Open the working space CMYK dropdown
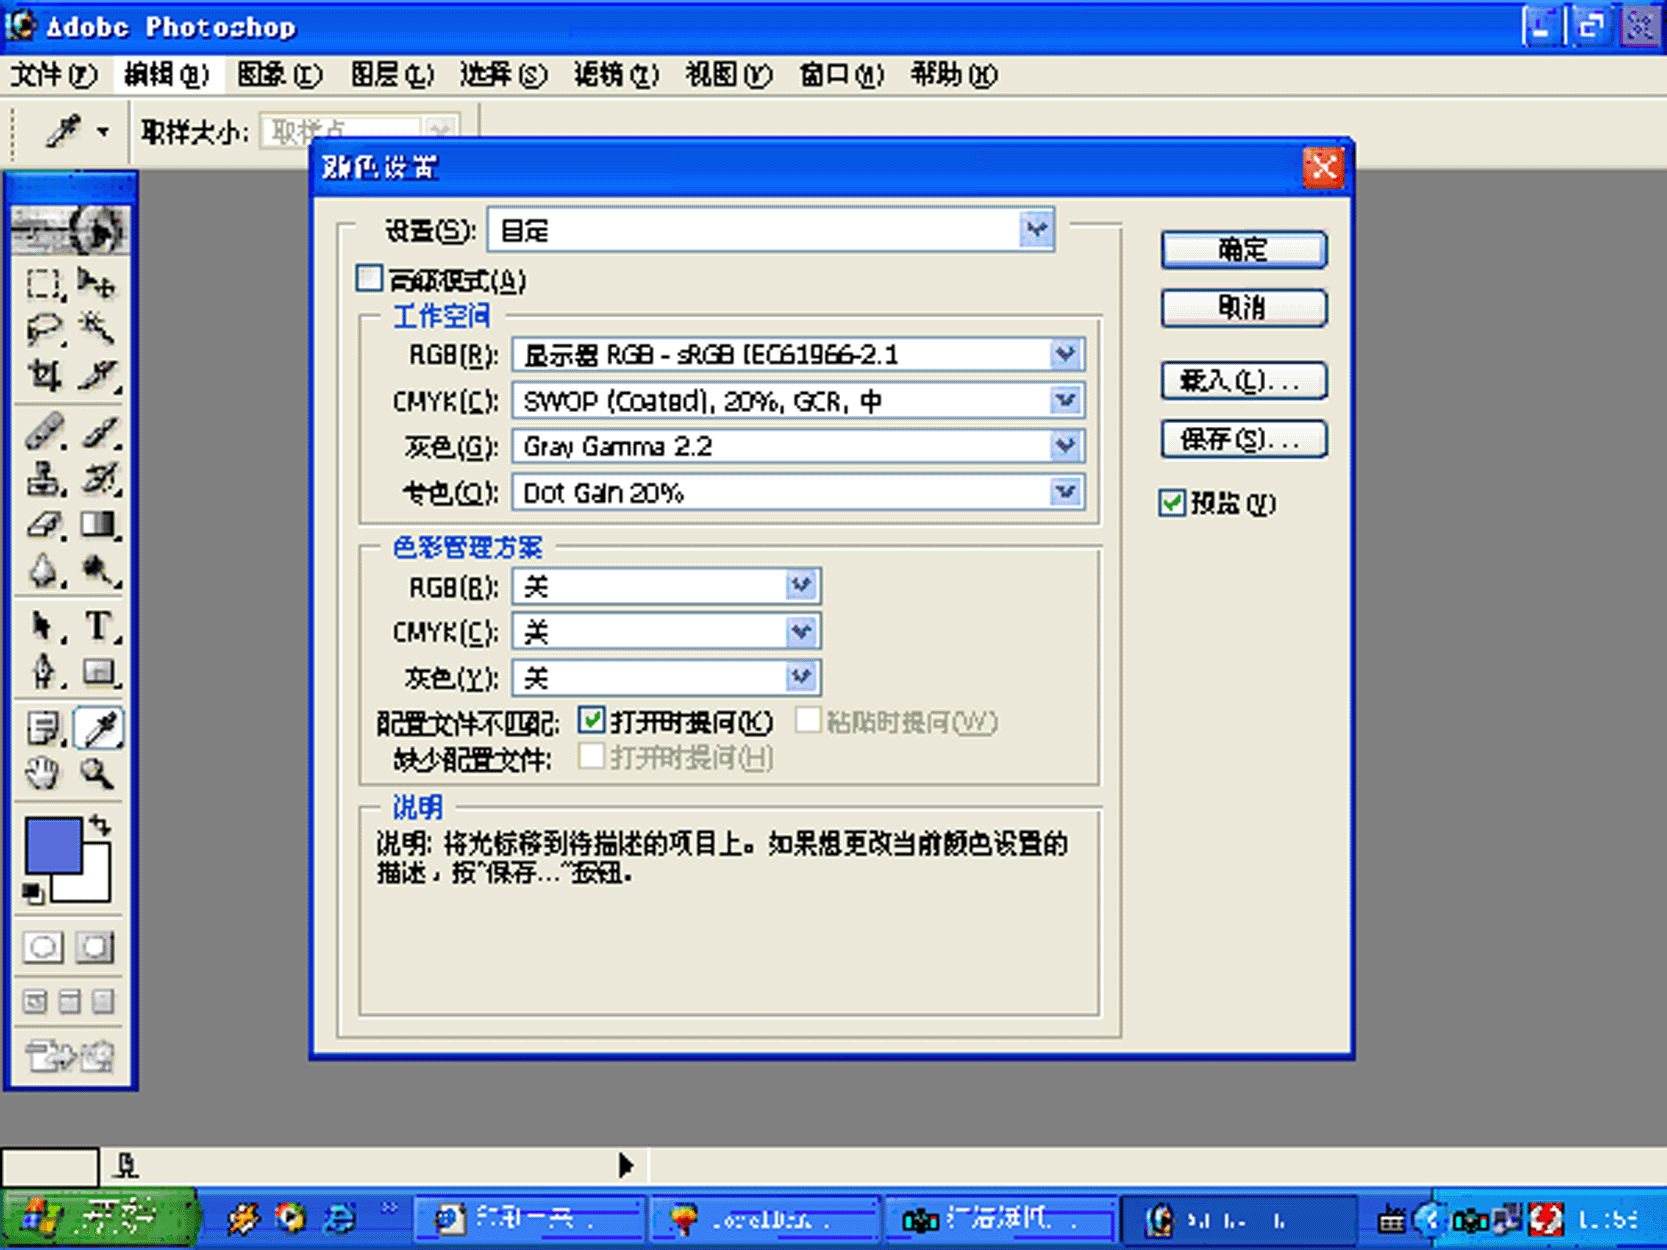1667x1250 pixels. tap(1065, 401)
